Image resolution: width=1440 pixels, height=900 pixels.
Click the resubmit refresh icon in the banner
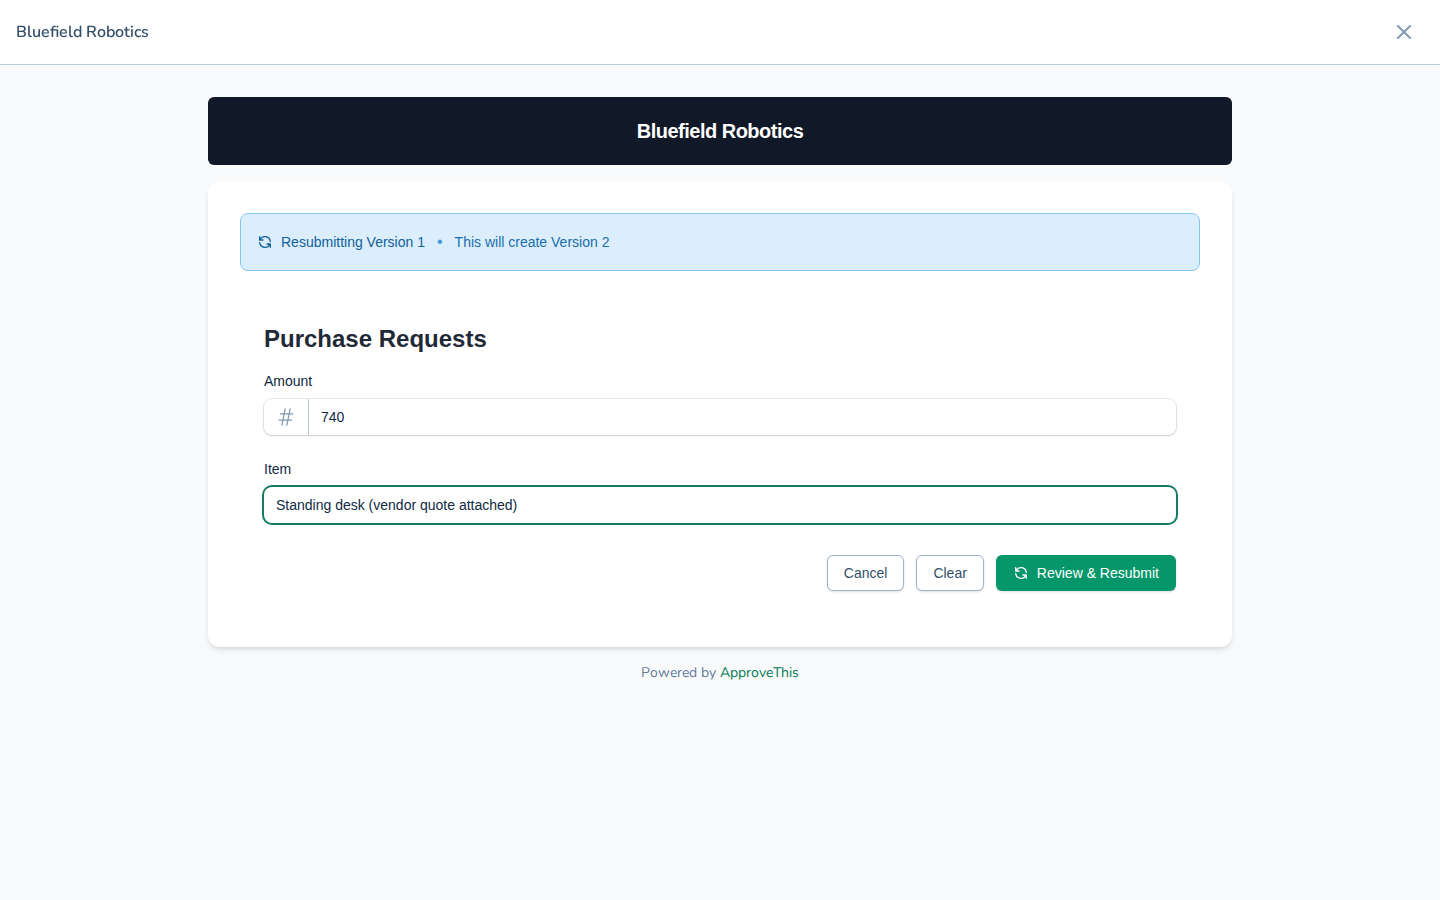point(265,242)
